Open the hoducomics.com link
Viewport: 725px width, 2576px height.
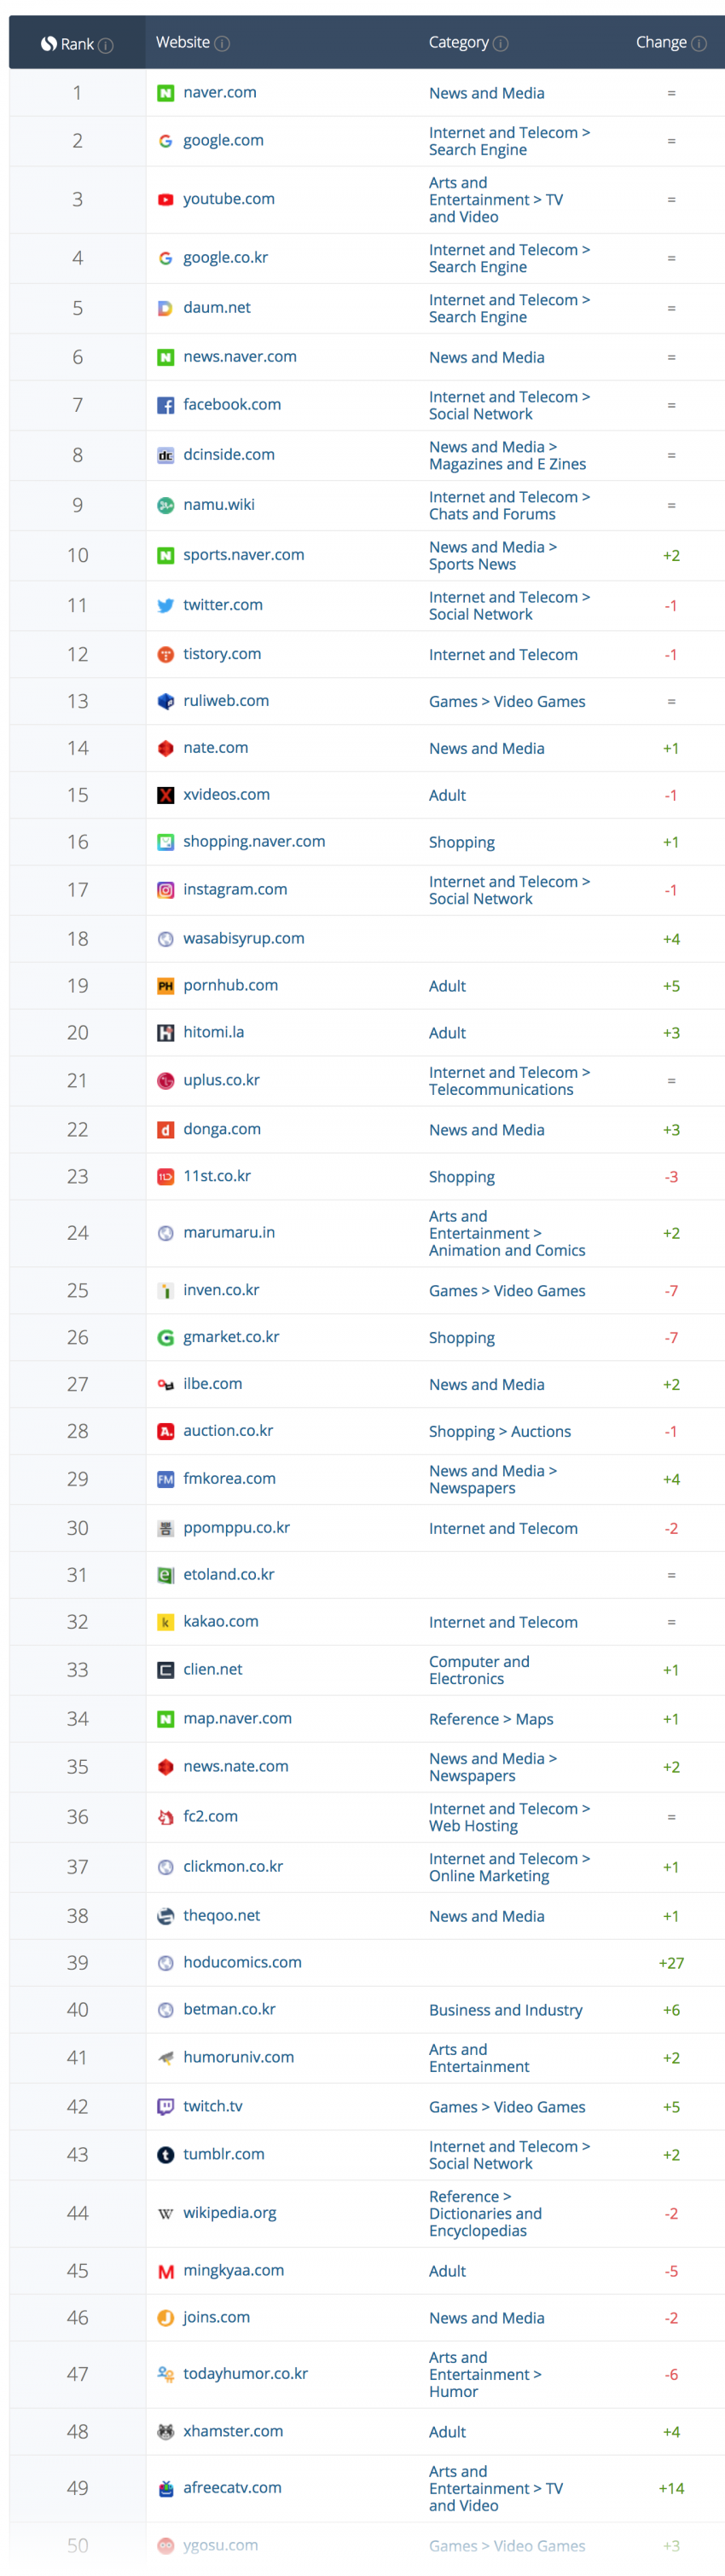[243, 1962]
